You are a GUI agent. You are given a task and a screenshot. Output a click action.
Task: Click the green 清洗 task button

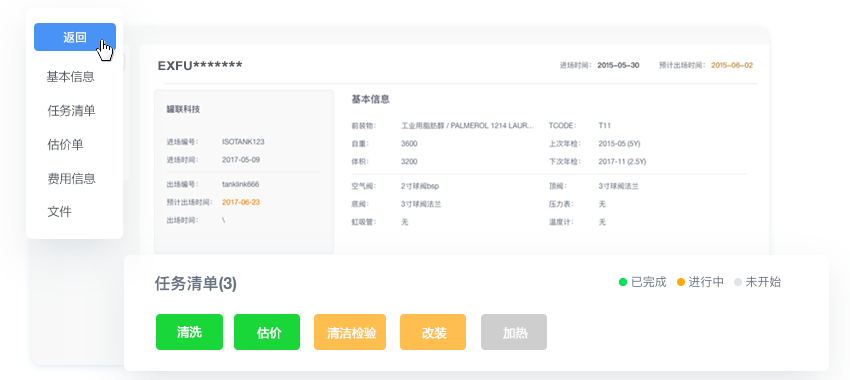[189, 332]
